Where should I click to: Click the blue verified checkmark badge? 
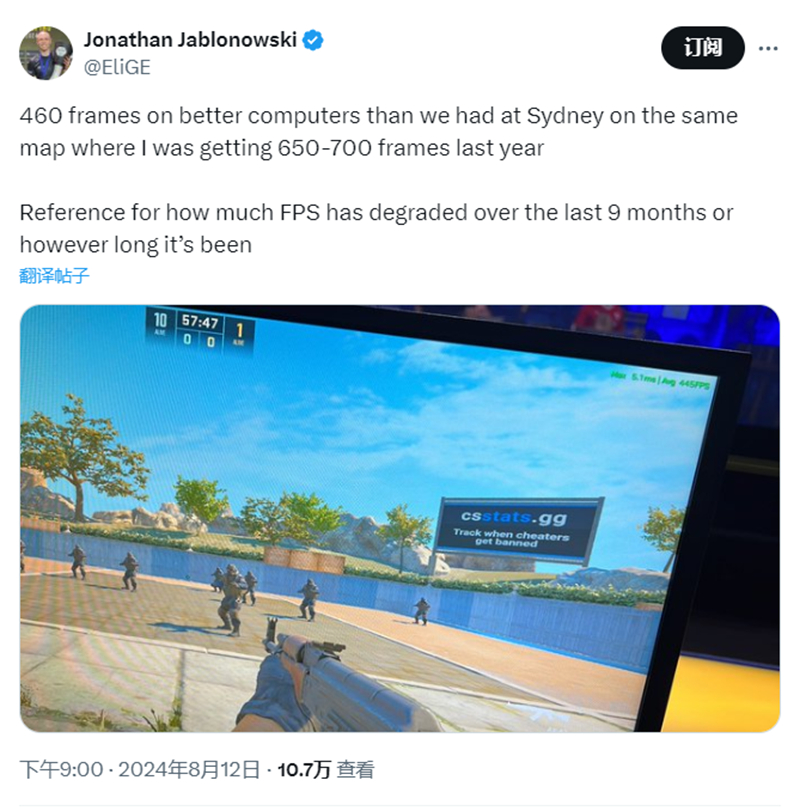pos(312,40)
